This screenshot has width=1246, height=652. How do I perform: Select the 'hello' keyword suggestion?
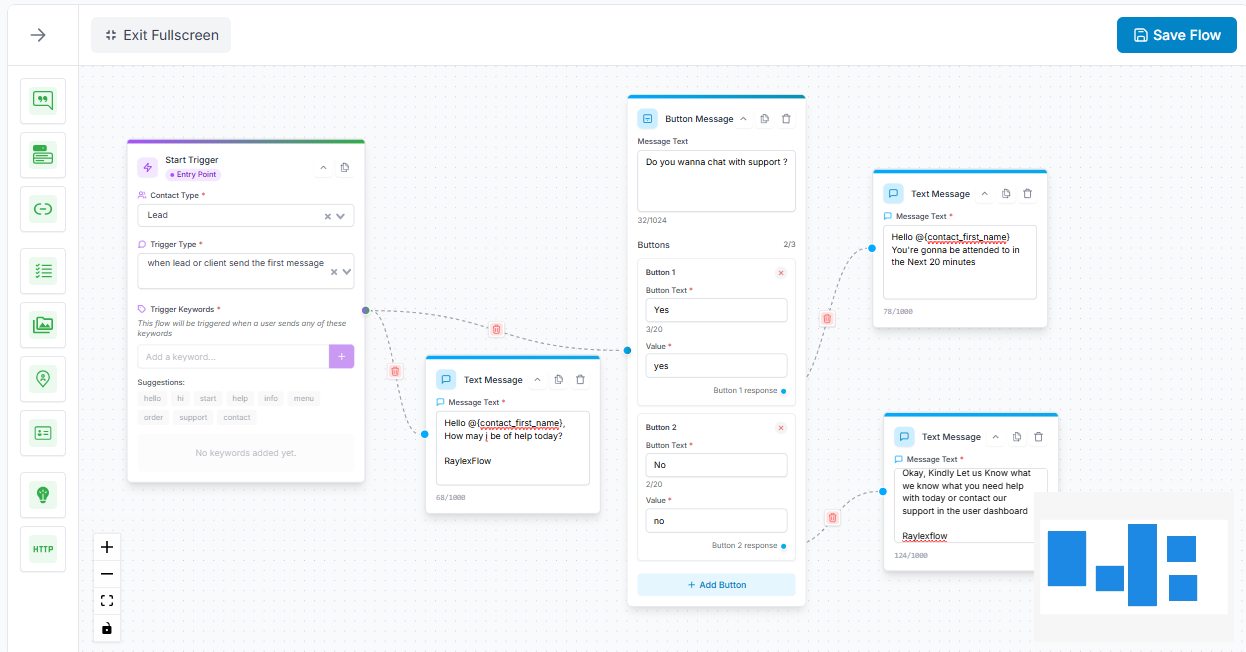pos(152,398)
